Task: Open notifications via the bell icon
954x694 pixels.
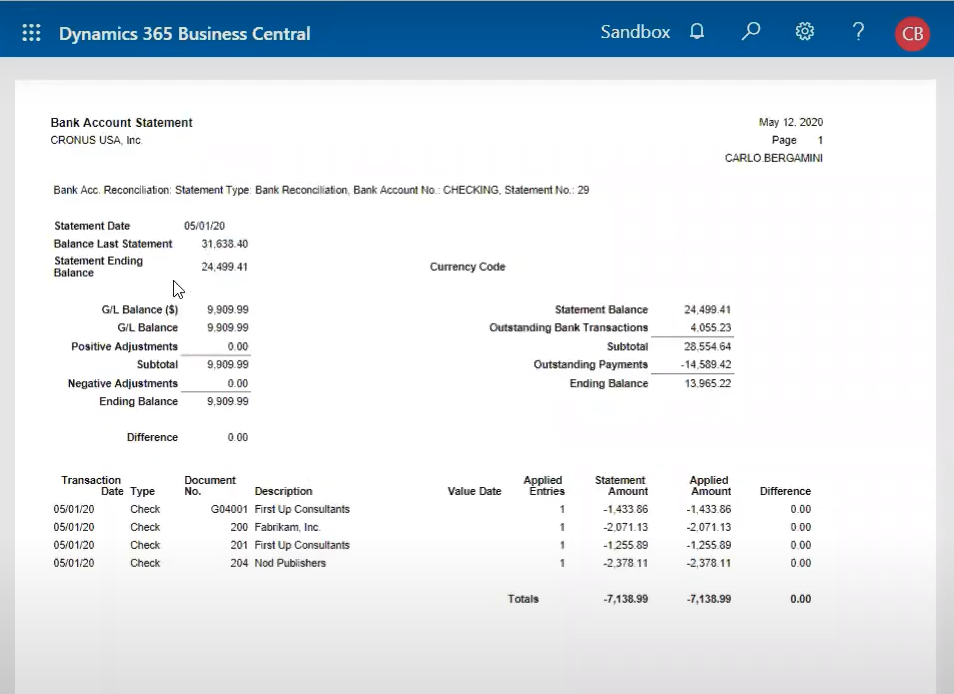Action: [x=697, y=31]
